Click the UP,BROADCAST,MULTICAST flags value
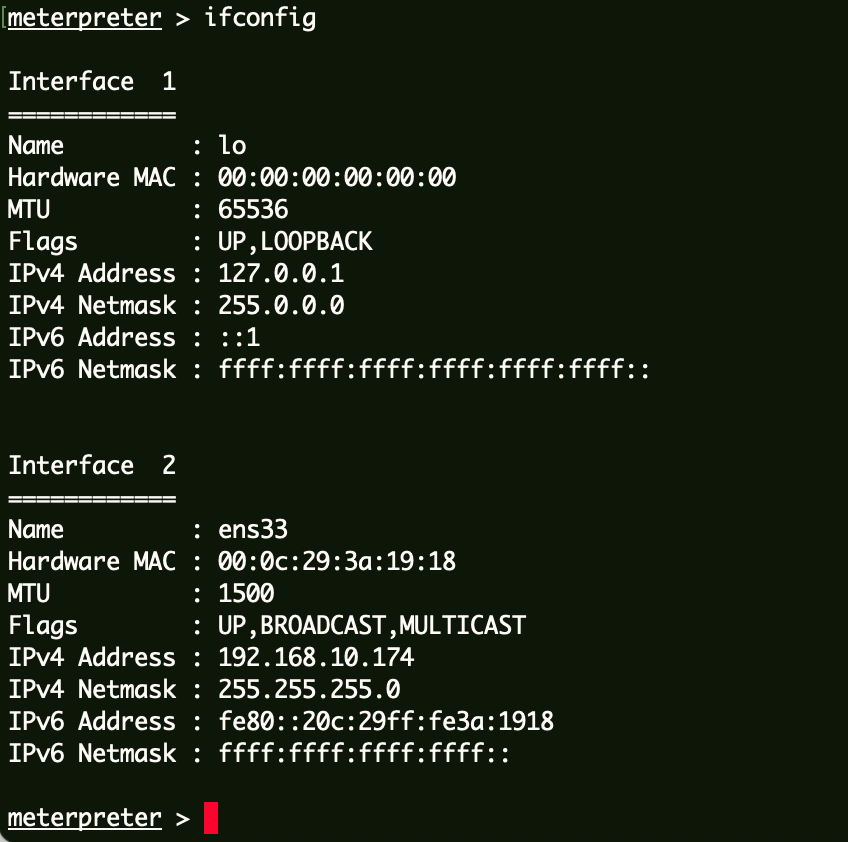 [x=372, y=626]
